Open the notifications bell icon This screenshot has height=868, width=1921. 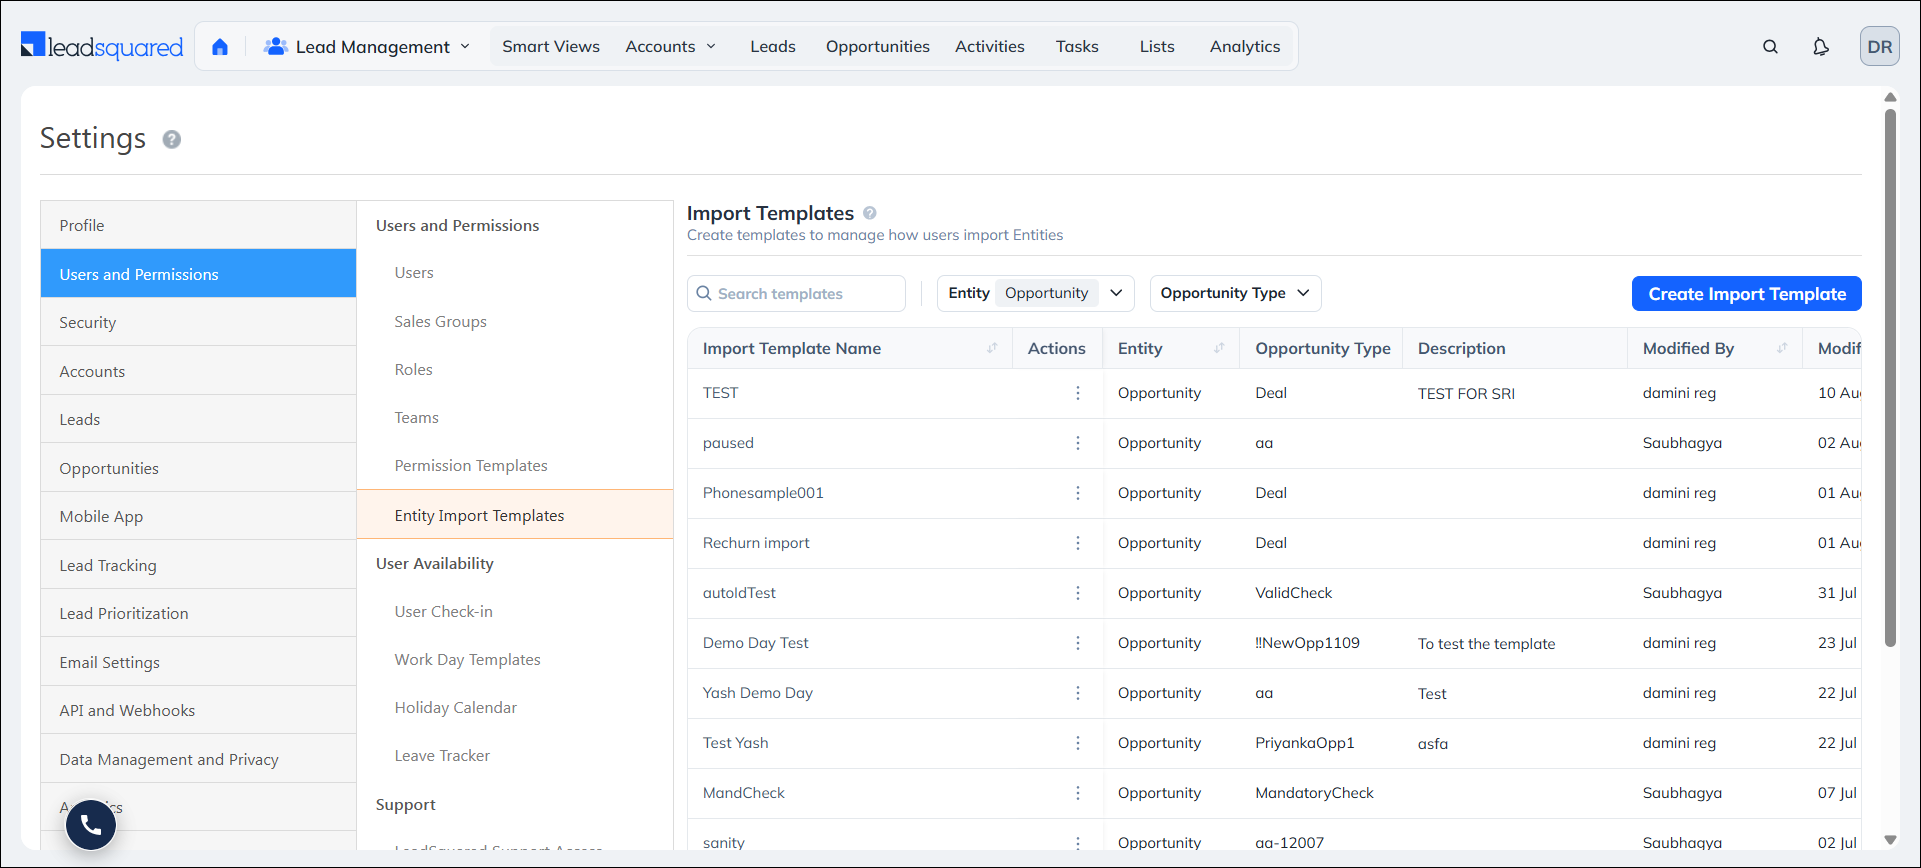tap(1821, 47)
